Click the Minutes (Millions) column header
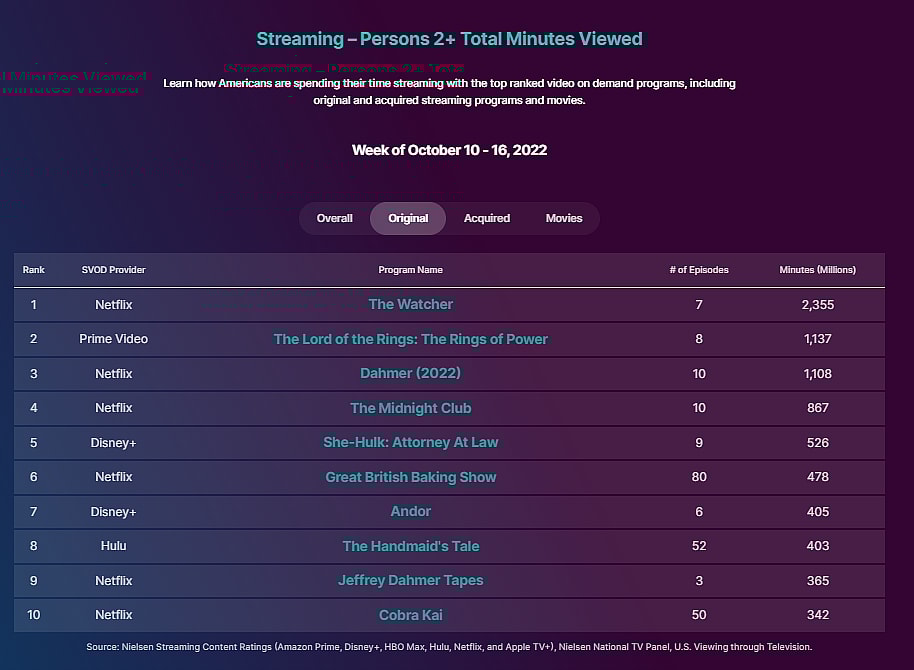This screenshot has height=670, width=914. tap(817, 270)
